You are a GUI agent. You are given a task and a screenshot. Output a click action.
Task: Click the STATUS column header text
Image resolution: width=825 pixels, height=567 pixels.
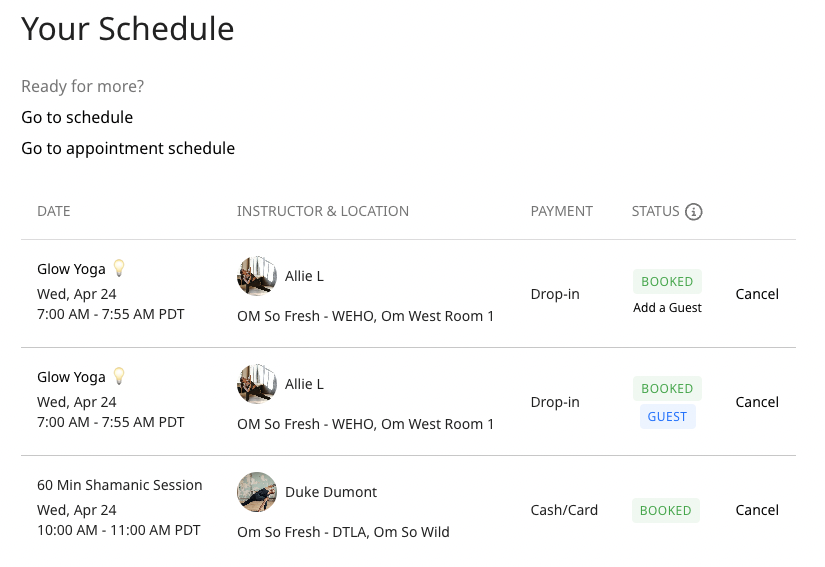pyautogui.click(x=655, y=212)
